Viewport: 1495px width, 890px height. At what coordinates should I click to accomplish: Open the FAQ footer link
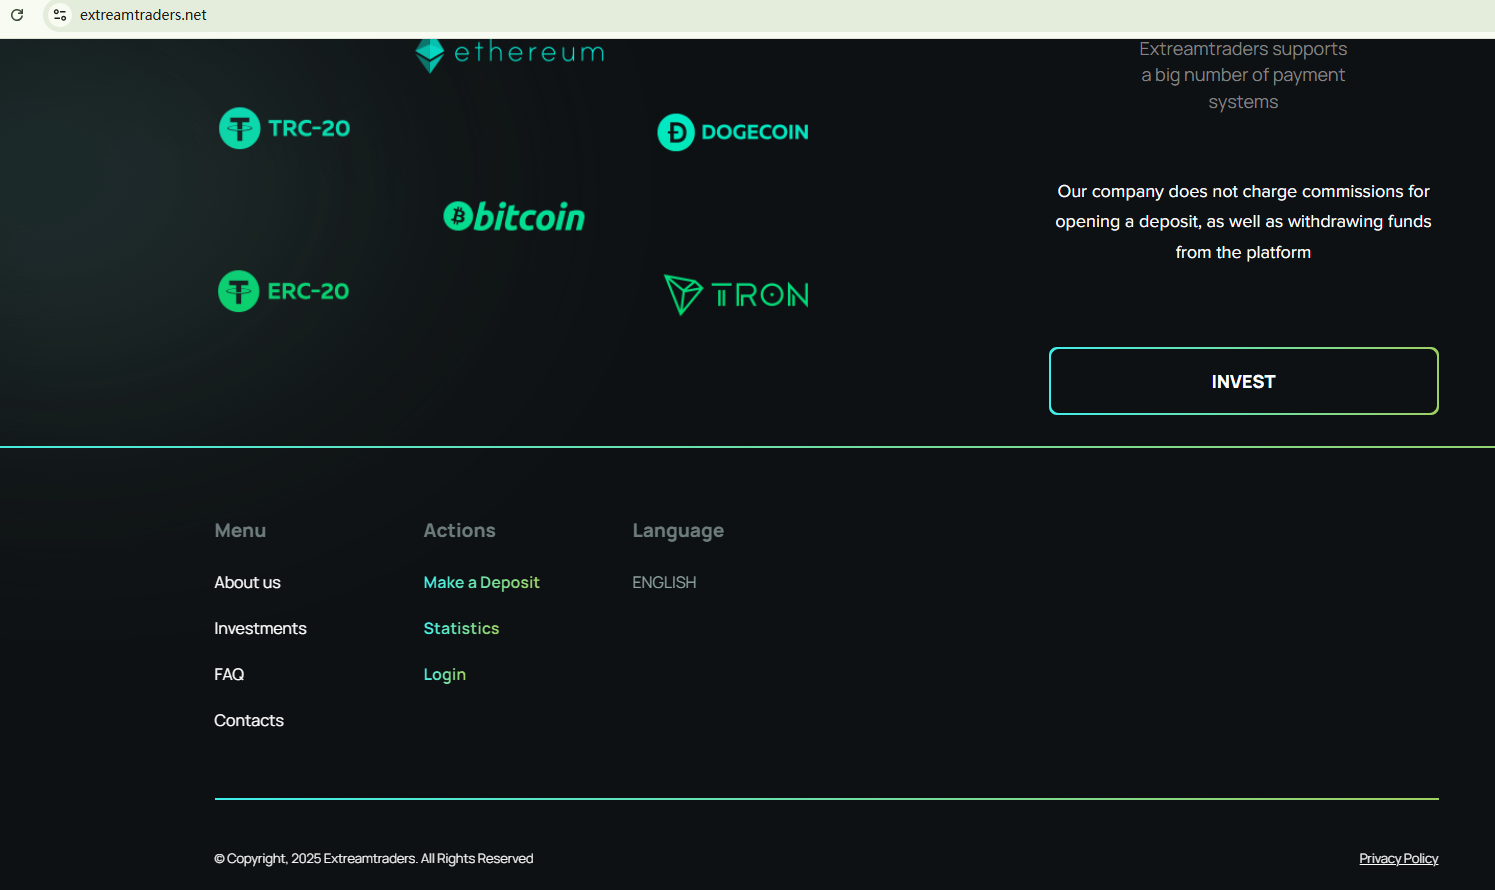[229, 674]
